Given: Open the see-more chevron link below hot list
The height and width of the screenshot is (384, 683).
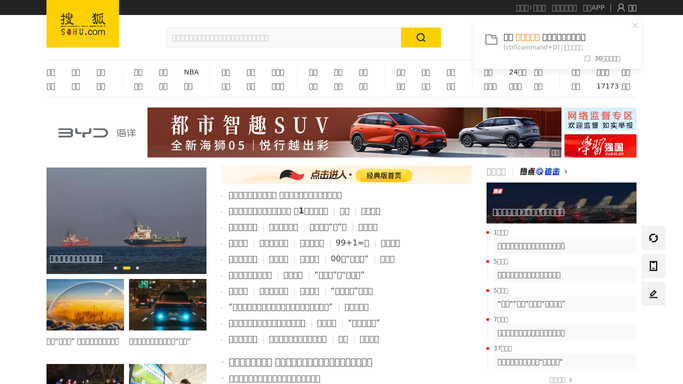Looking at the screenshot, I should click(x=561, y=380).
